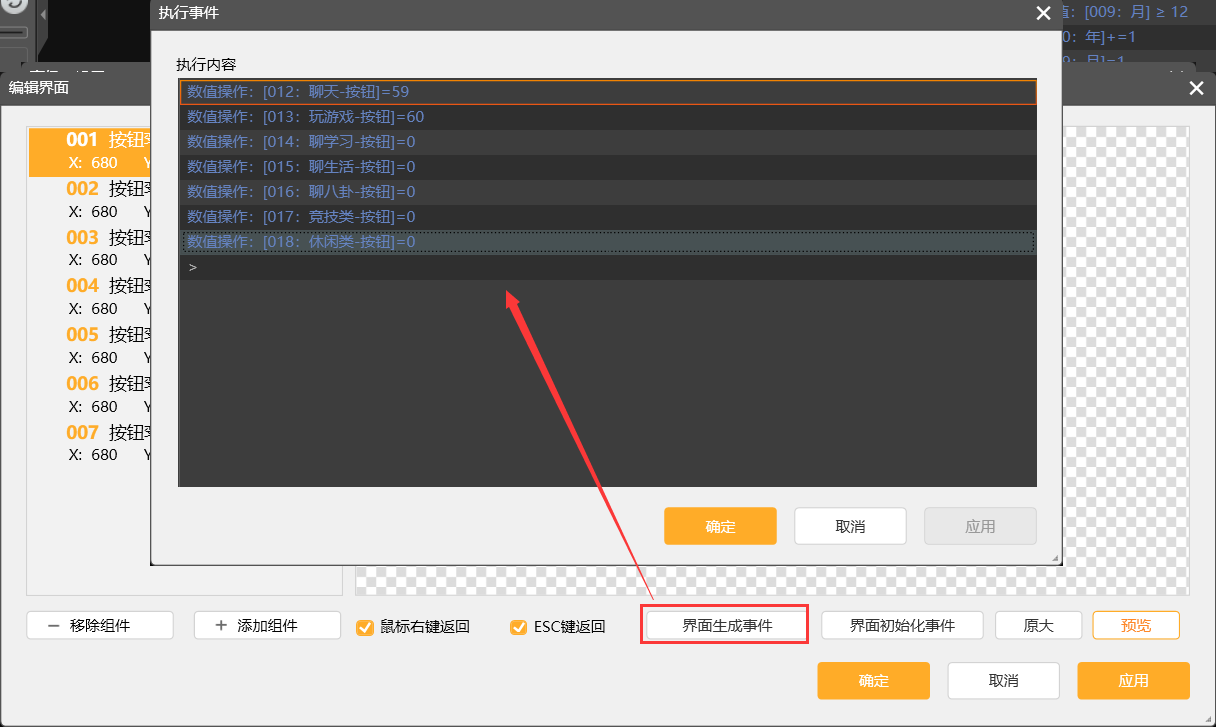This screenshot has width=1216, height=727.
Task: Click the plus icon on 添加组件
Action: point(221,626)
